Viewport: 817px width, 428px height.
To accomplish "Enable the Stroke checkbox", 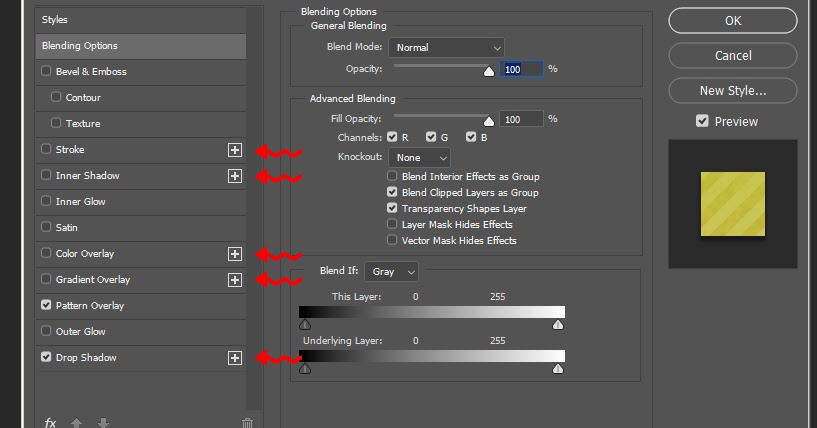I will click(46, 149).
